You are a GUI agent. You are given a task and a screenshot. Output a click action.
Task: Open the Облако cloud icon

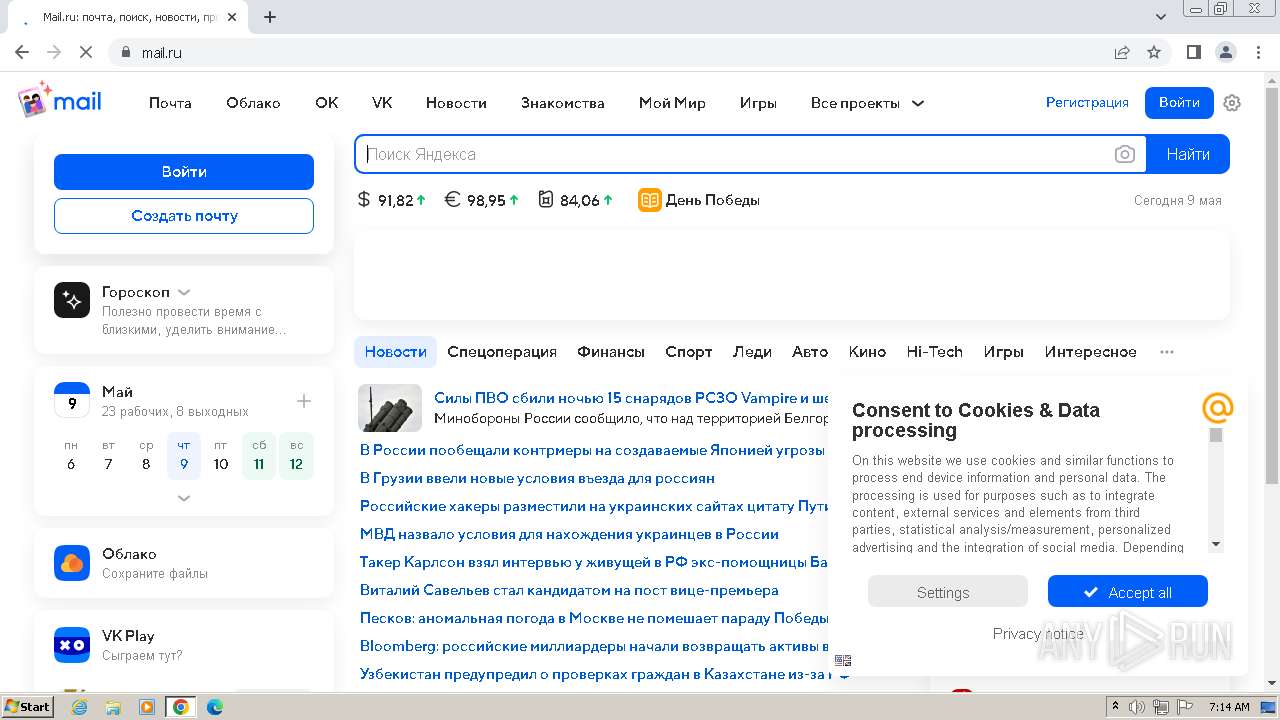72,563
